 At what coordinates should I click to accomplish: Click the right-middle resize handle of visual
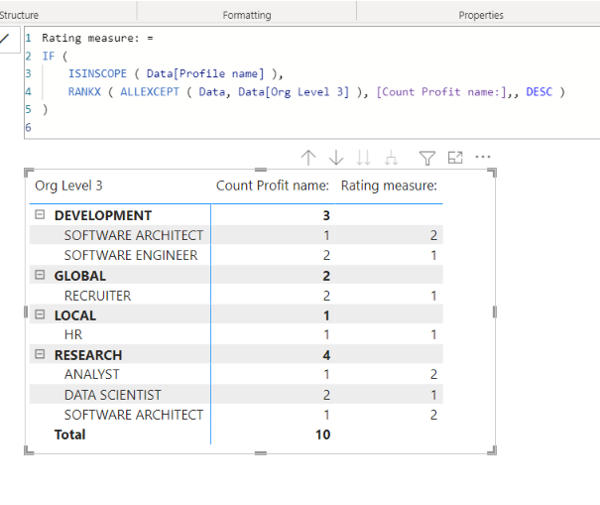494,312
